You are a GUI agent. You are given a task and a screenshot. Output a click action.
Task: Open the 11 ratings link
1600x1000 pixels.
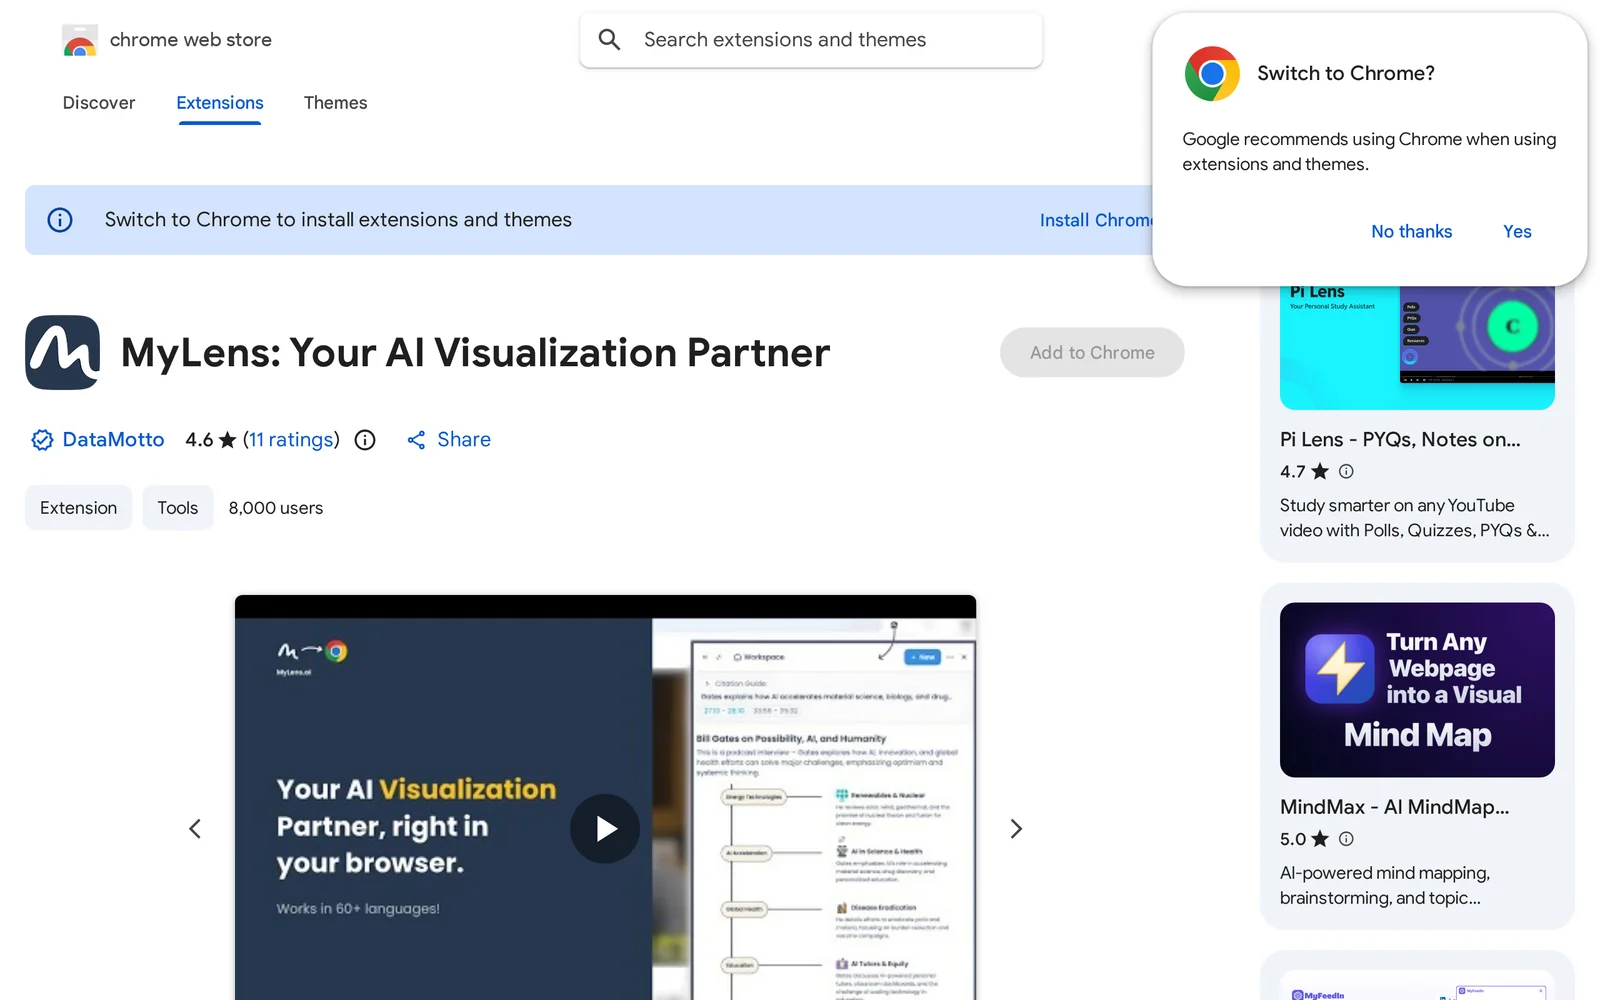click(x=291, y=440)
